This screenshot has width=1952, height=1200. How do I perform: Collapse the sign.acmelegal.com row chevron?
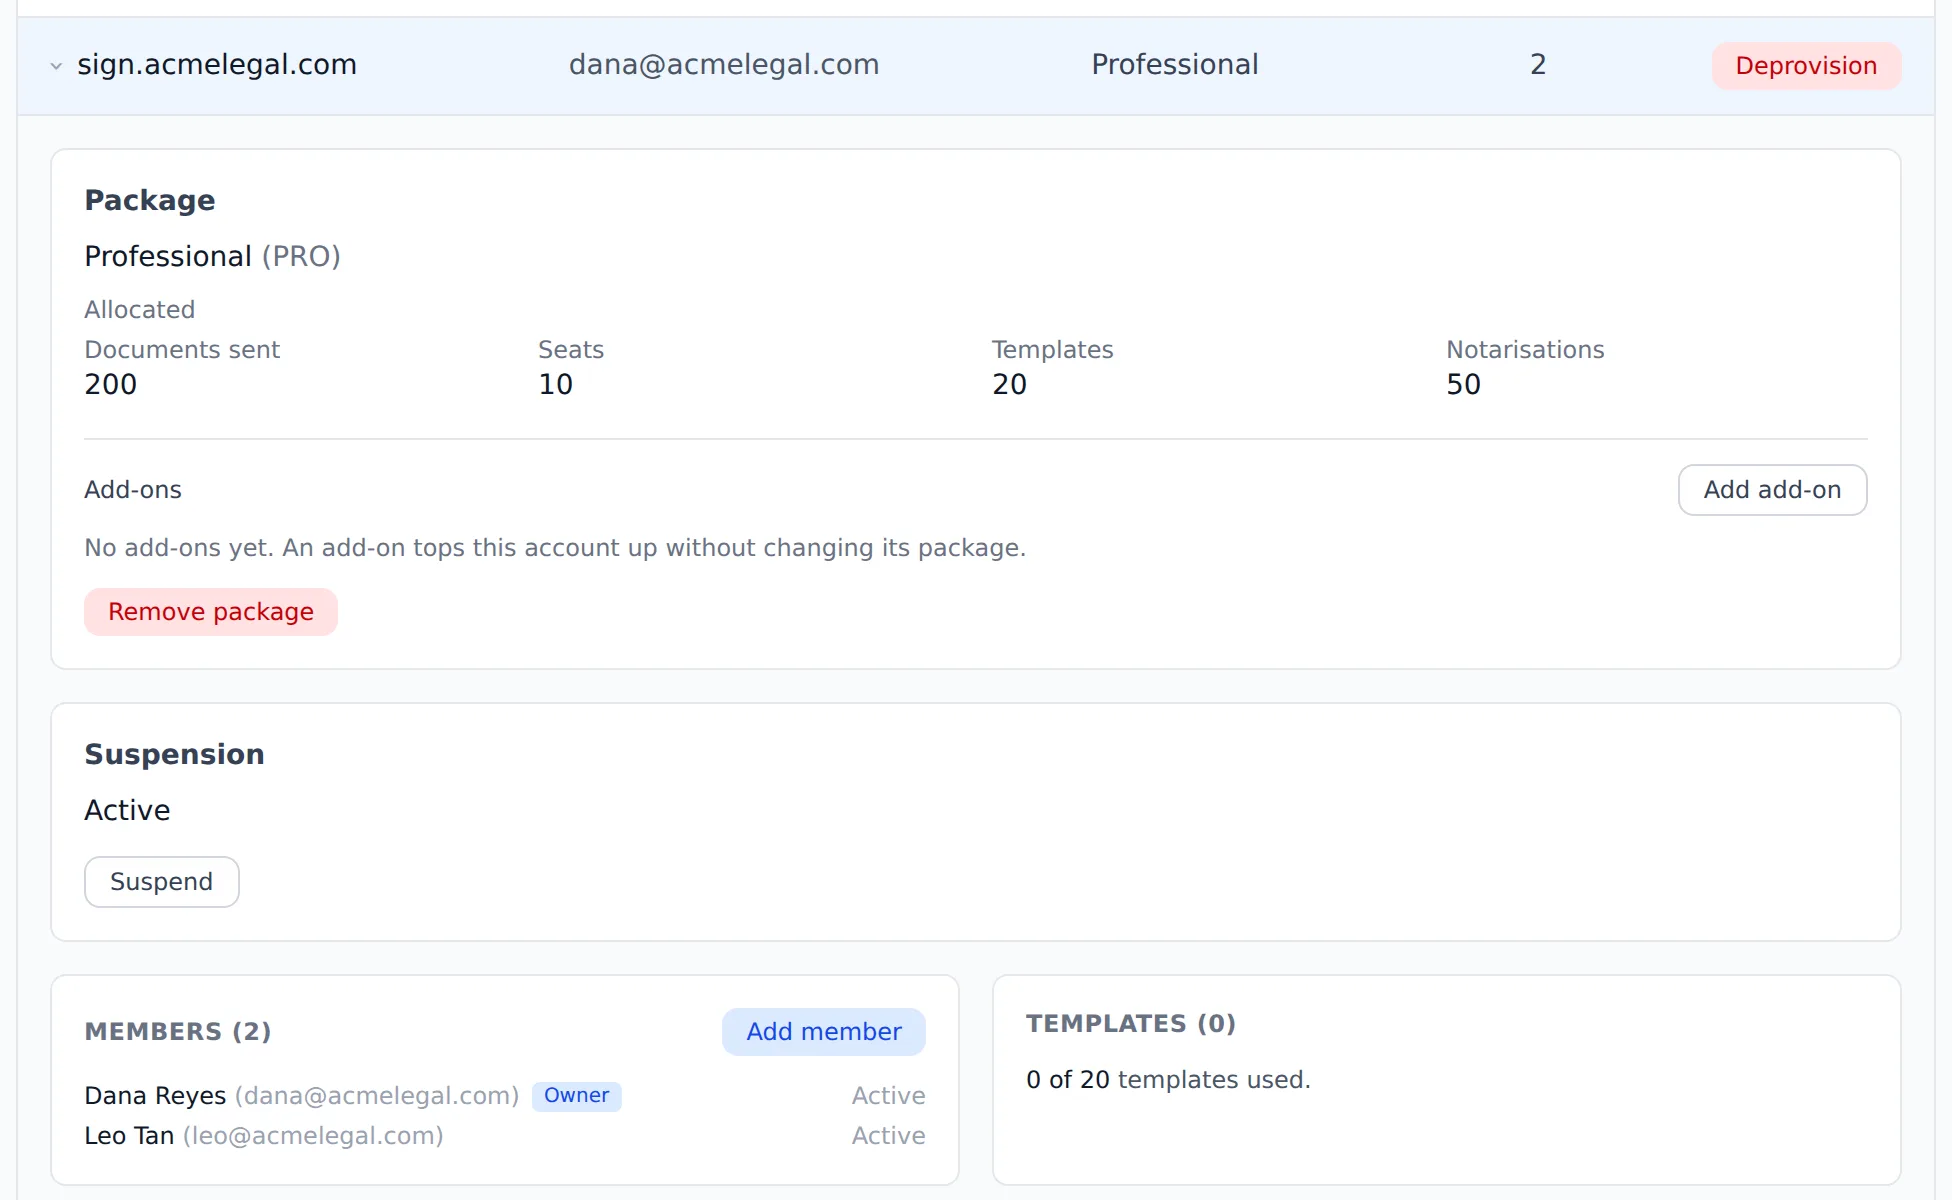tap(56, 66)
